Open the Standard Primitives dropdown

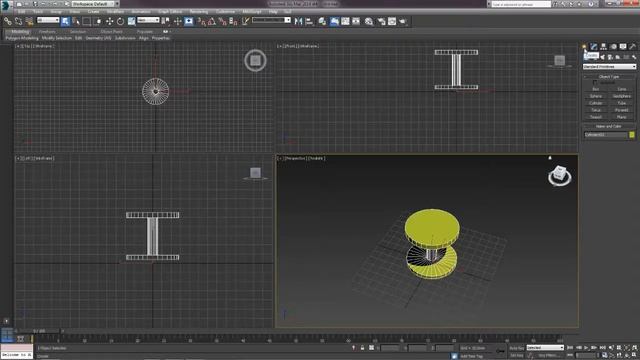(609, 67)
